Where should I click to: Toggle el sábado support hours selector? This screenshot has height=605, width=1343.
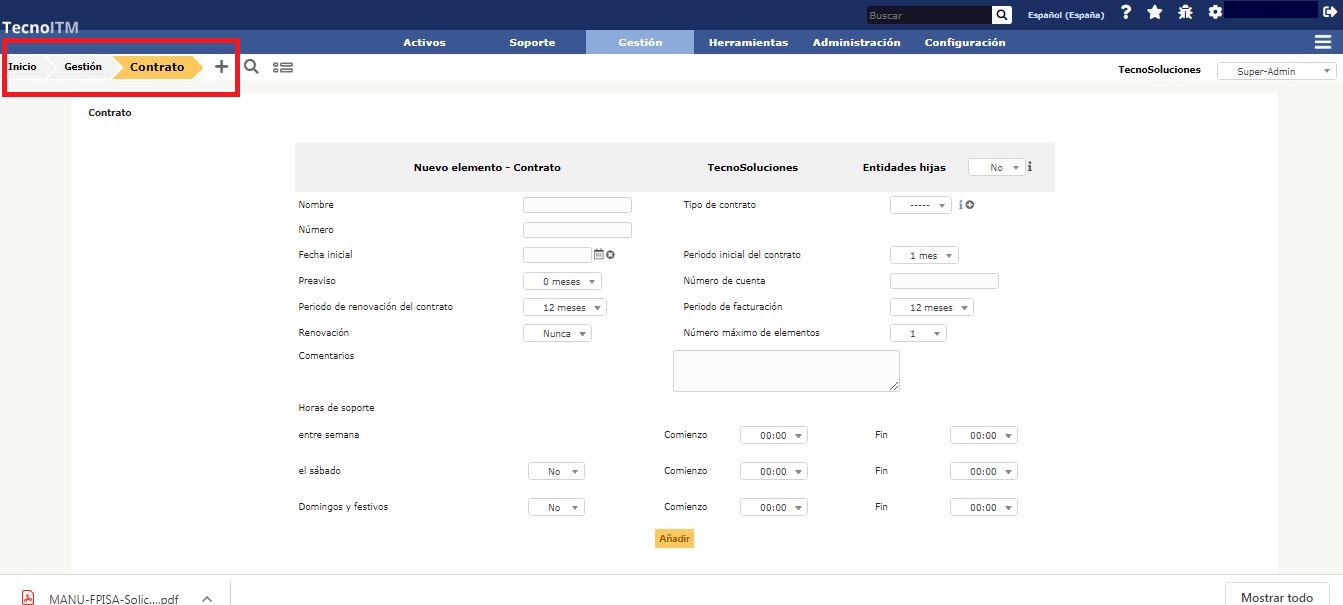point(556,471)
